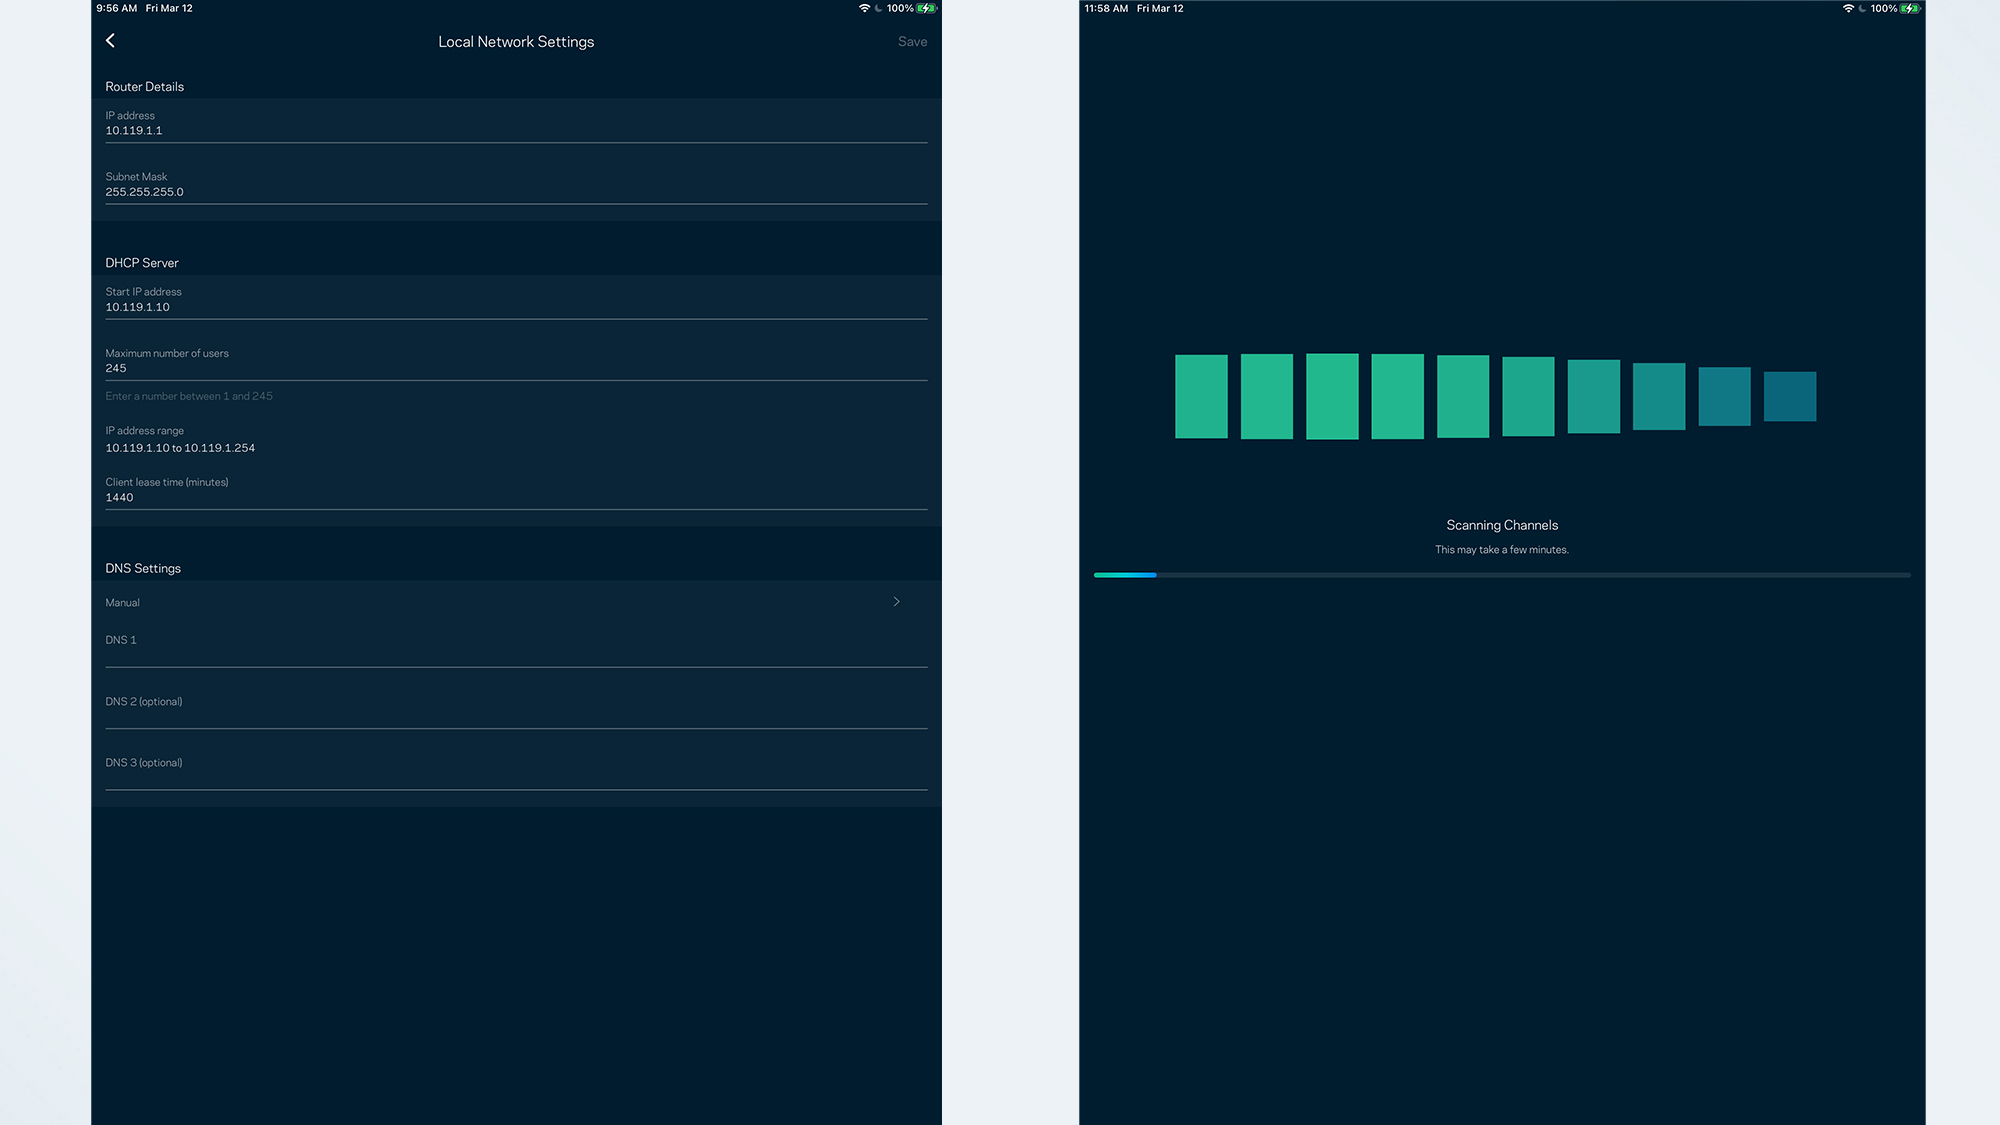Tap Wi-Fi icon in right screen's status bar
2000x1125 pixels.
tap(1848, 8)
